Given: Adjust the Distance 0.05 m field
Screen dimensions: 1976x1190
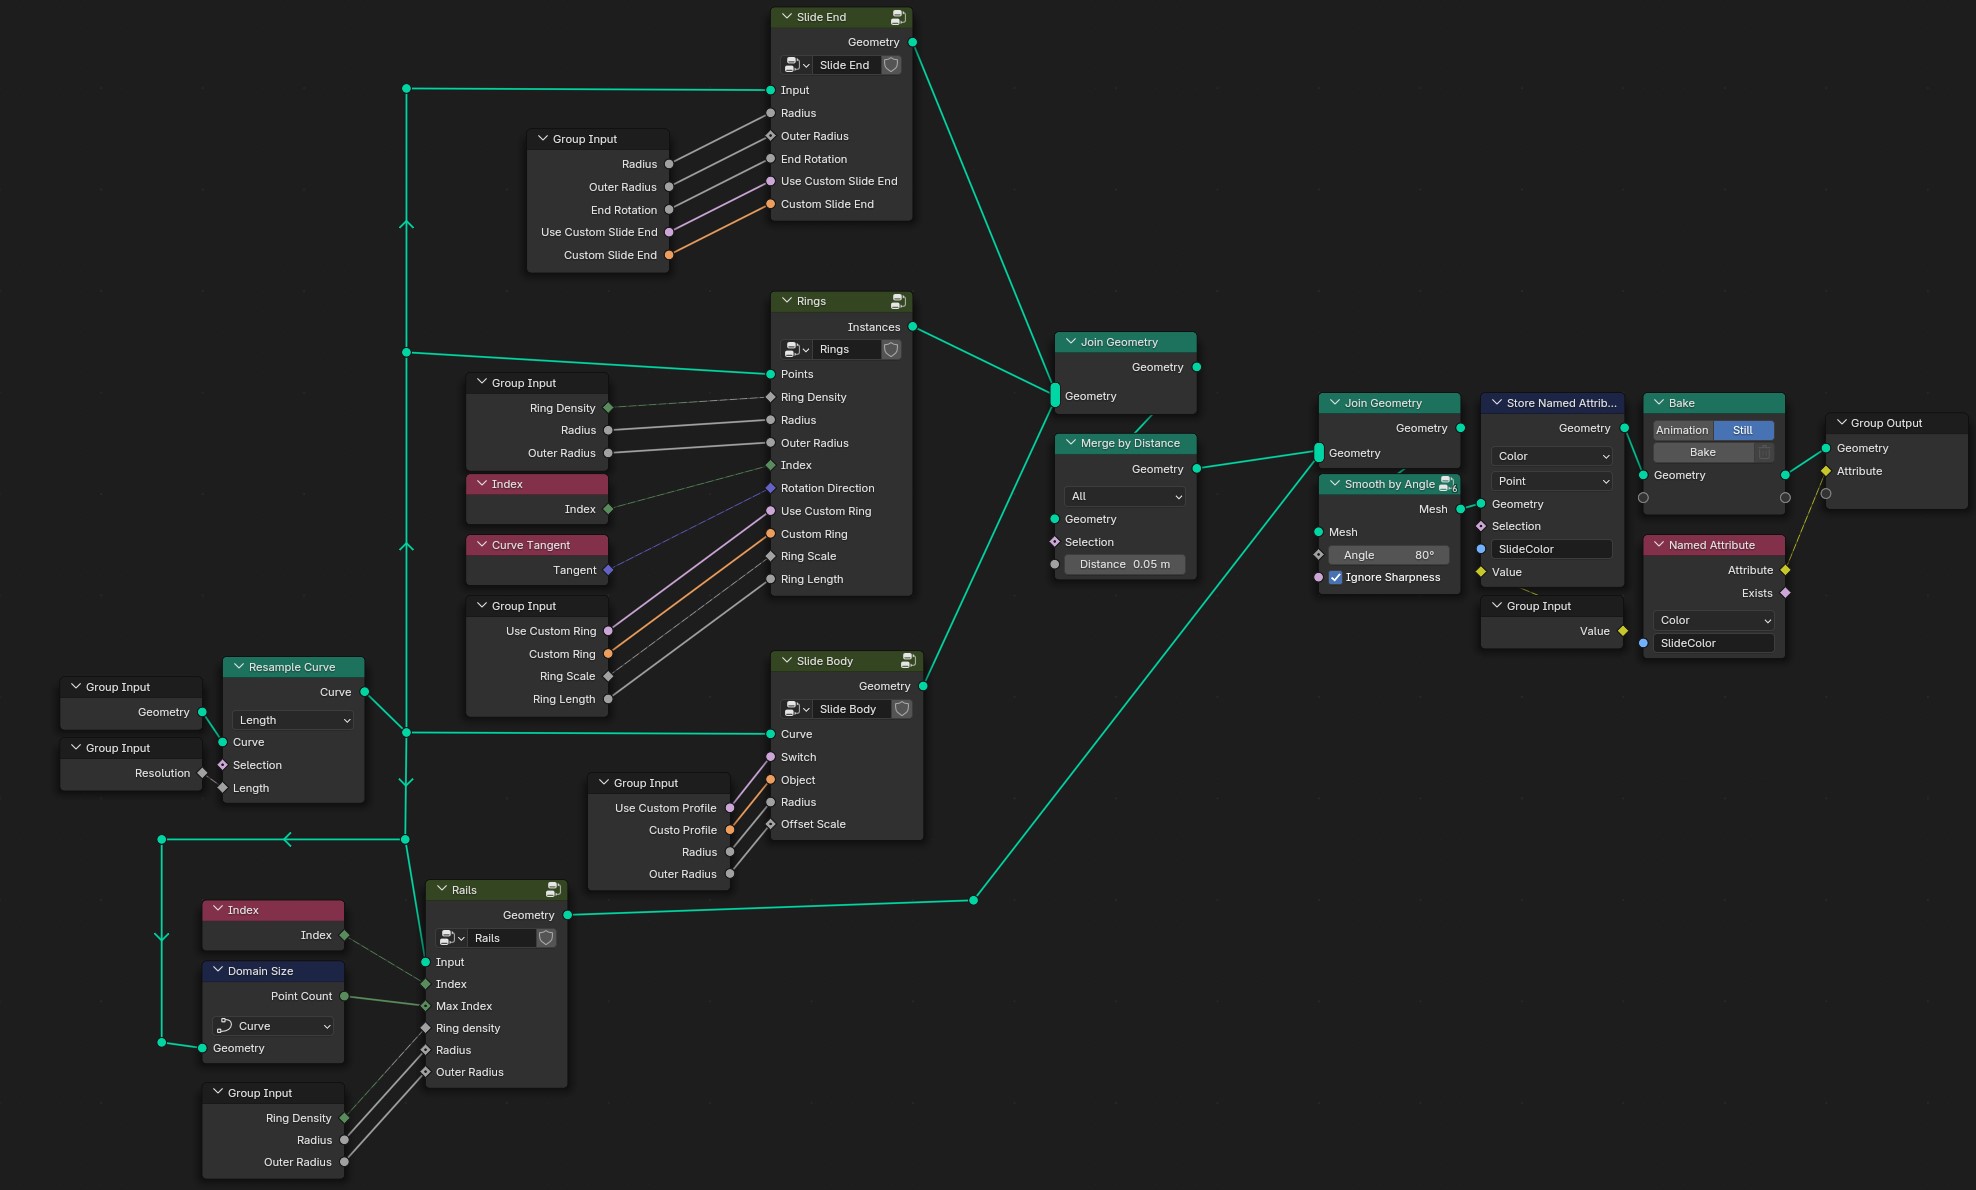Looking at the screenshot, I should click(x=1125, y=564).
